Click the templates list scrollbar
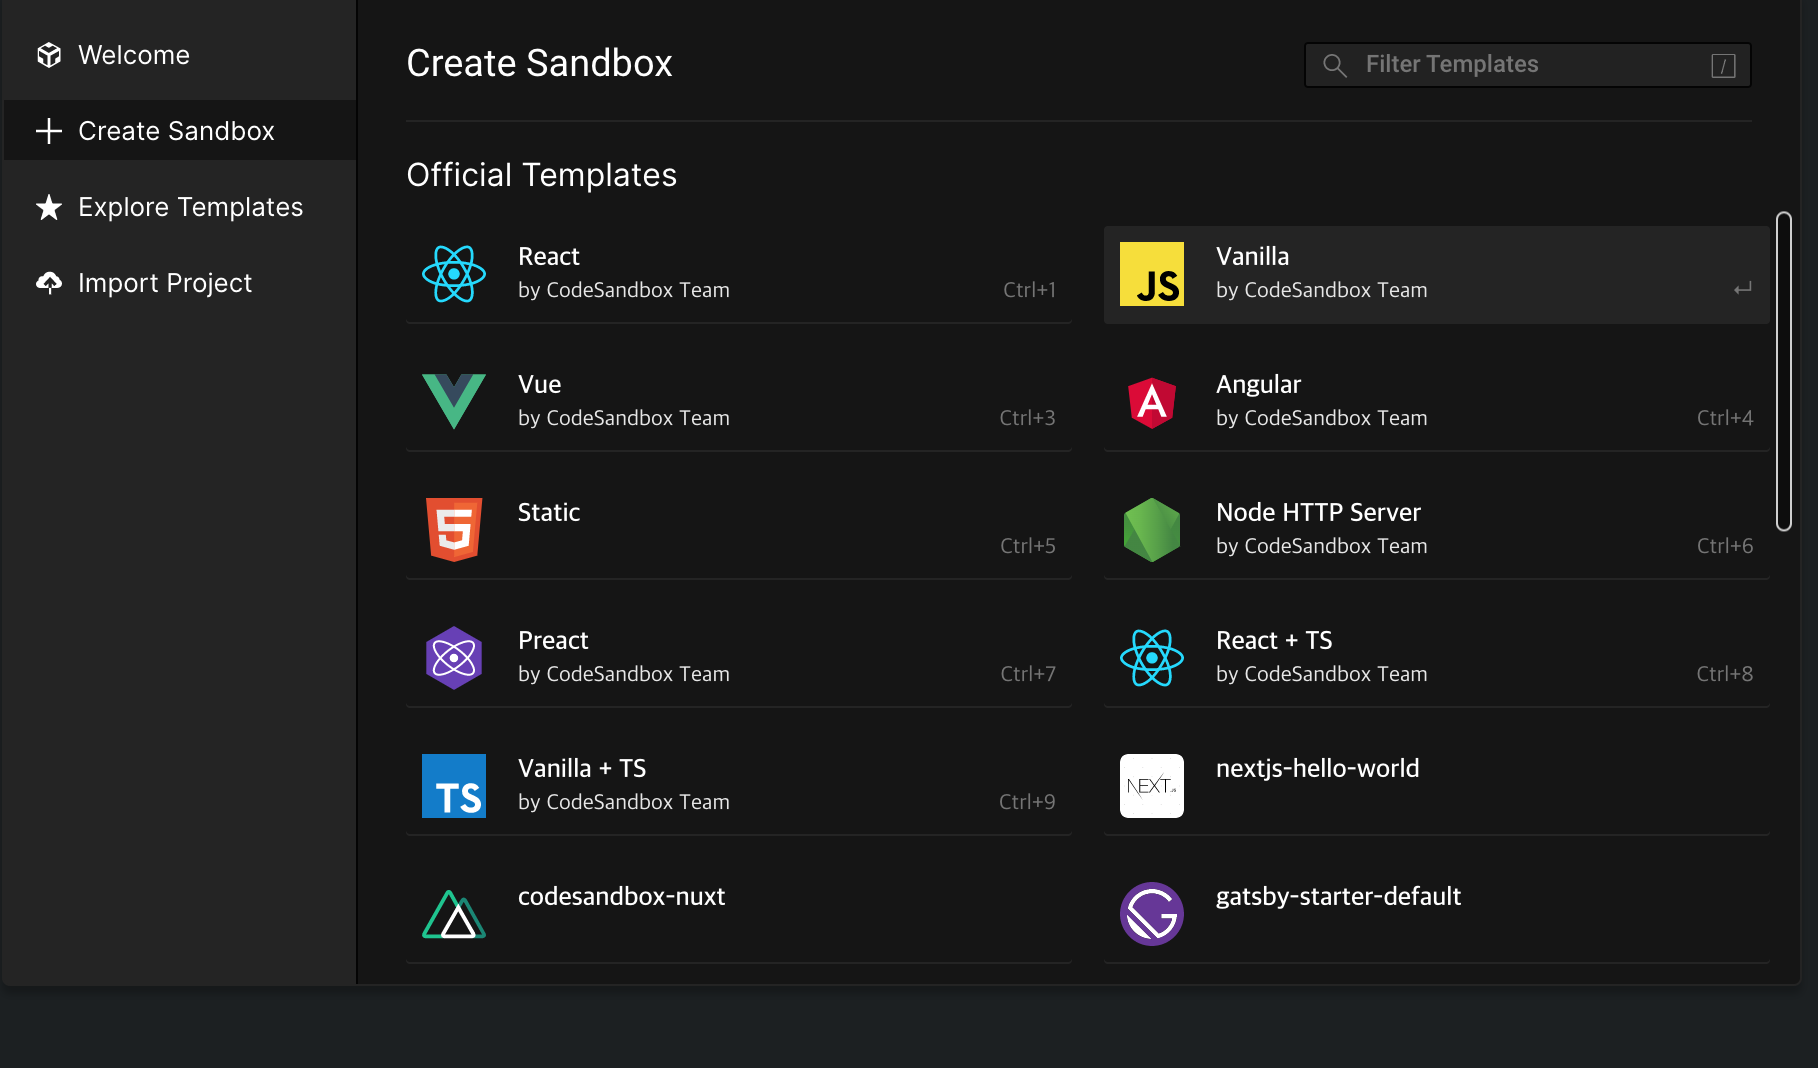The image size is (1818, 1068). click(x=1783, y=371)
